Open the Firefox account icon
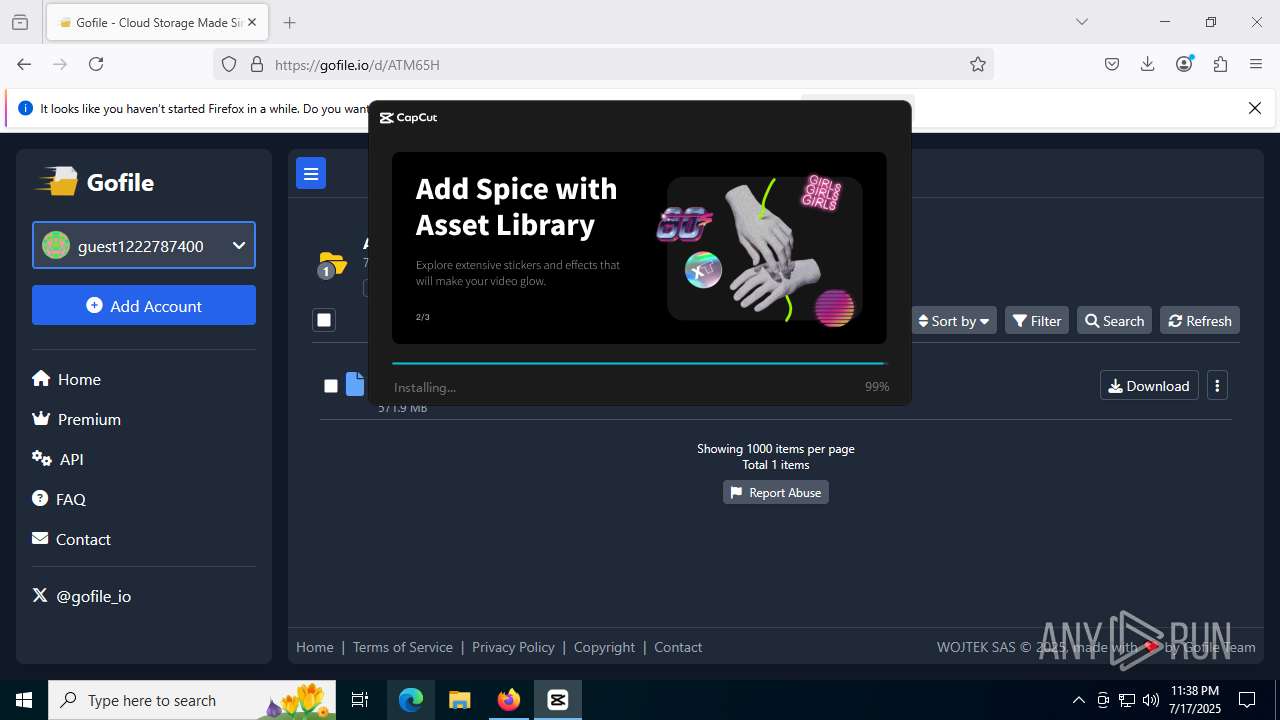Image resolution: width=1280 pixels, height=720 pixels. (1184, 64)
